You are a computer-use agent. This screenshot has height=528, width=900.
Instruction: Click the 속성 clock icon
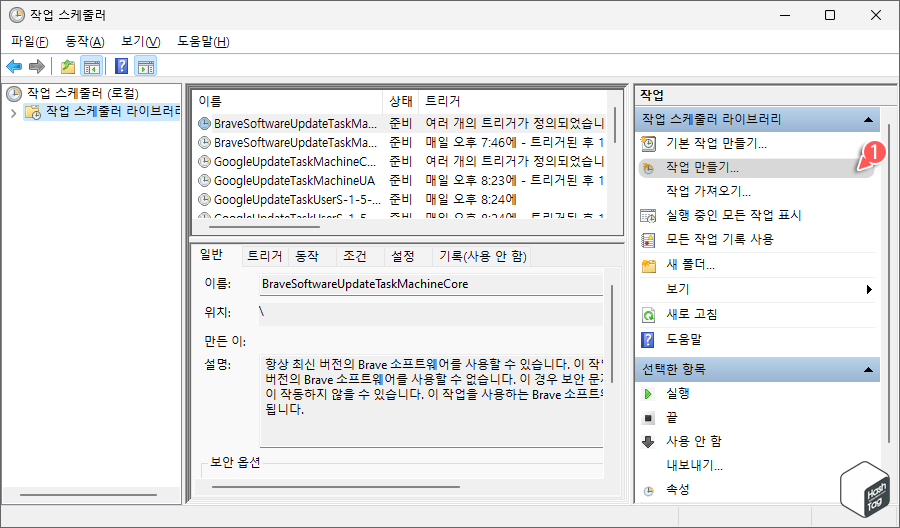coord(648,491)
